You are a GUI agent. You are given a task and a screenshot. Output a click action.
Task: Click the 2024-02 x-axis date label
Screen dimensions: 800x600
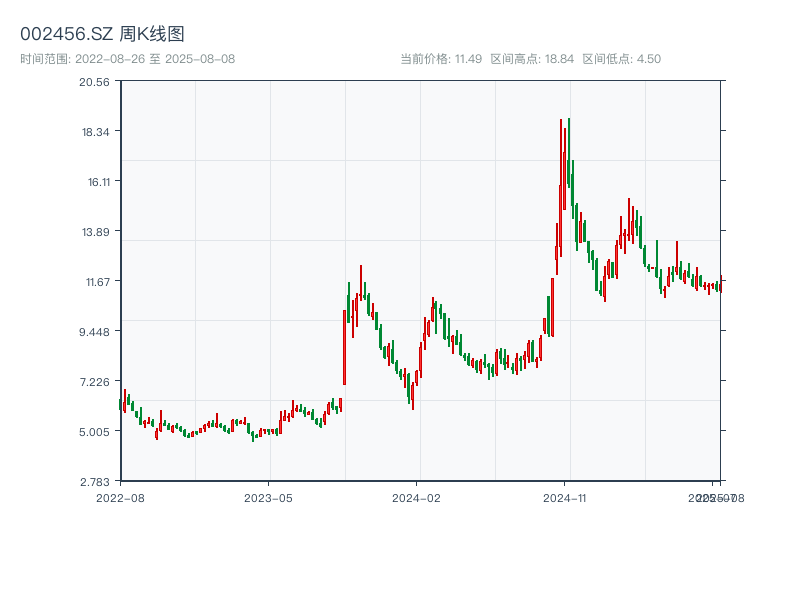click(416, 497)
